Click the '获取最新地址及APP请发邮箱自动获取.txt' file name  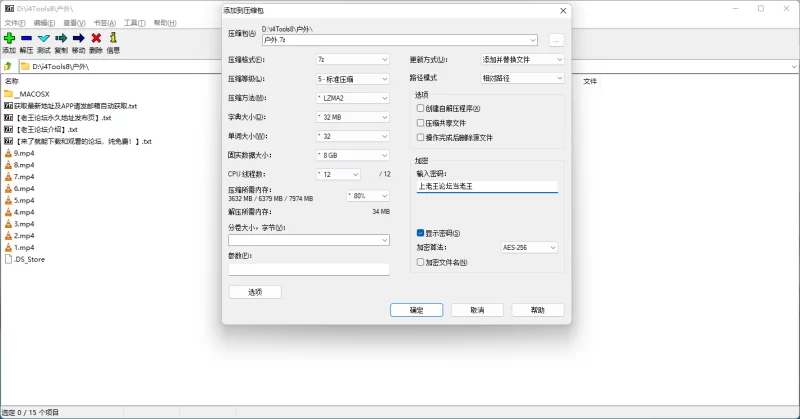[x=76, y=106]
